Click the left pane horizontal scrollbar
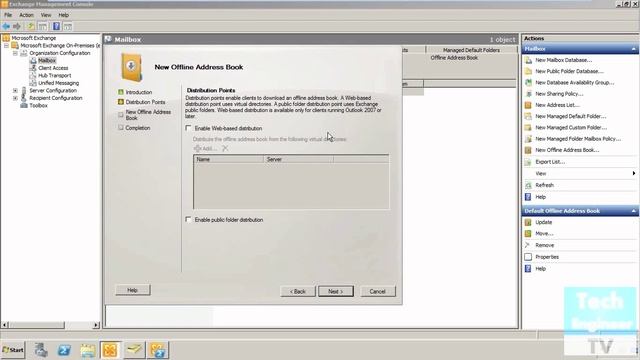Viewport: 640px width, 360px height. tap(37, 325)
